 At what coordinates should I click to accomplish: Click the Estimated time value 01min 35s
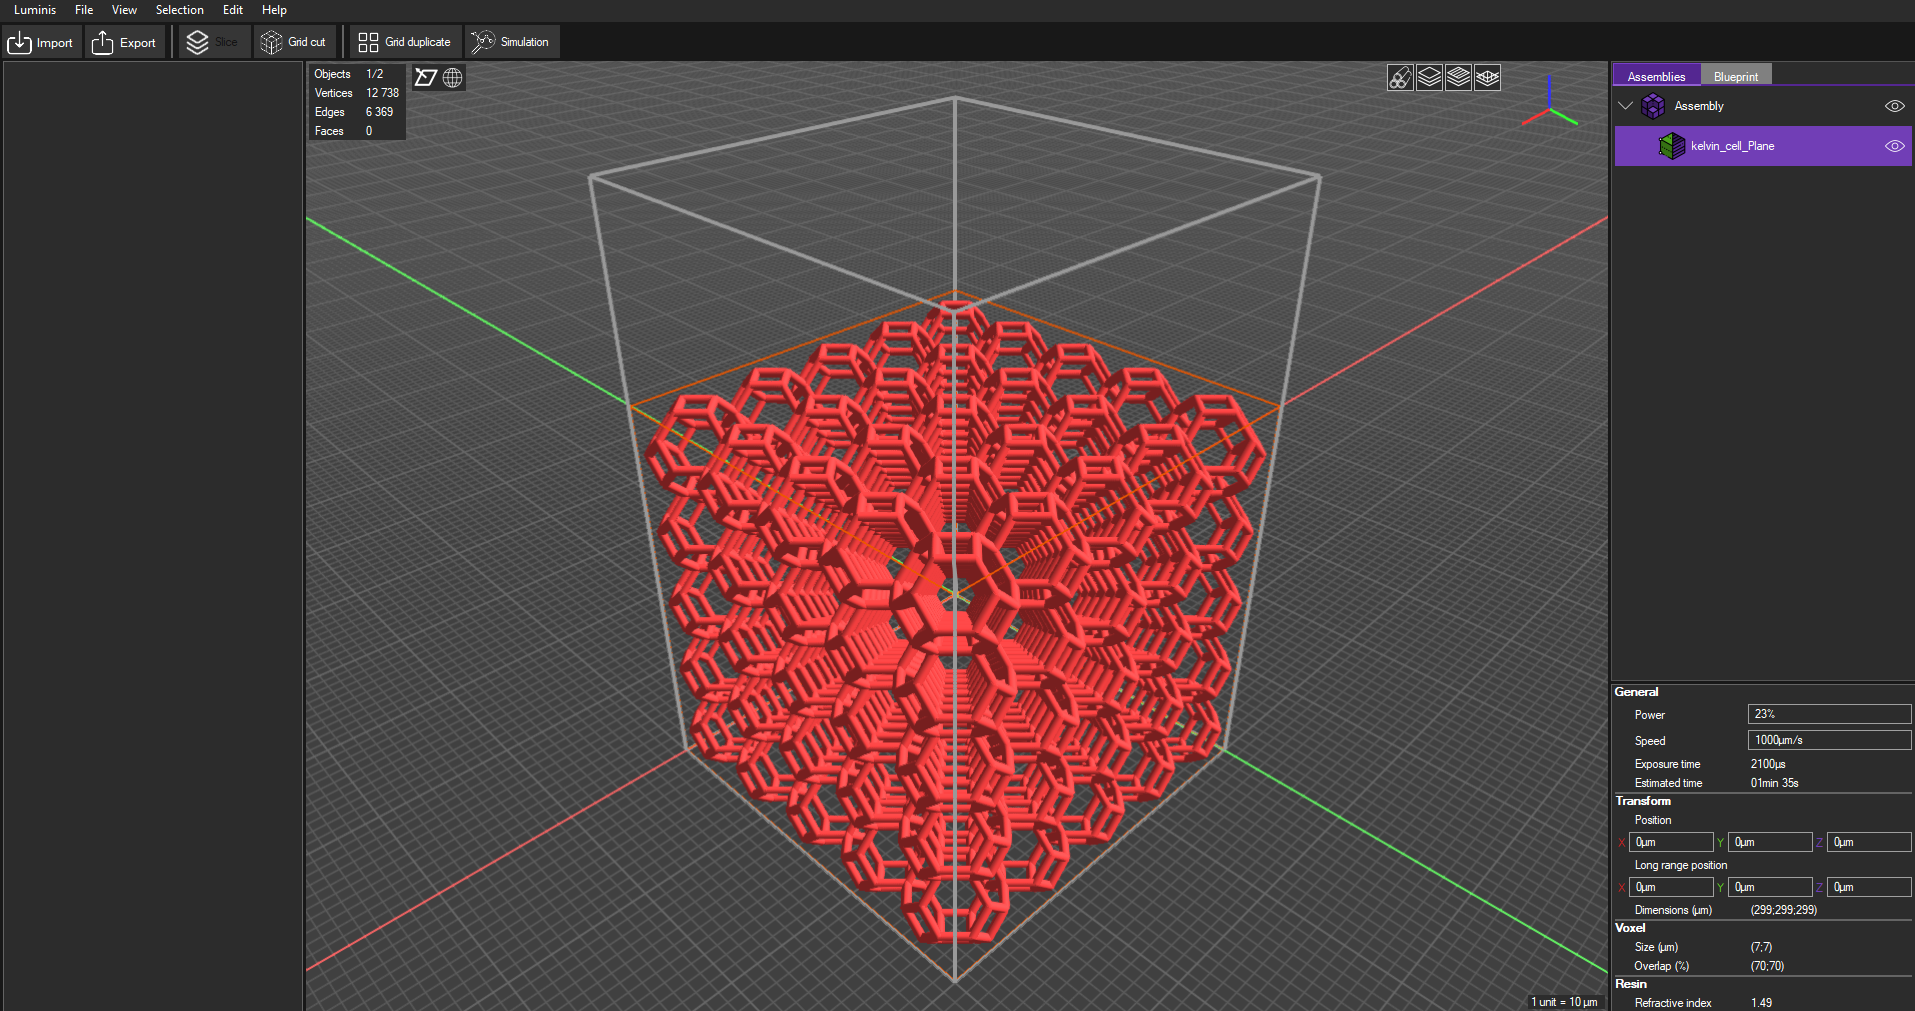click(1774, 783)
